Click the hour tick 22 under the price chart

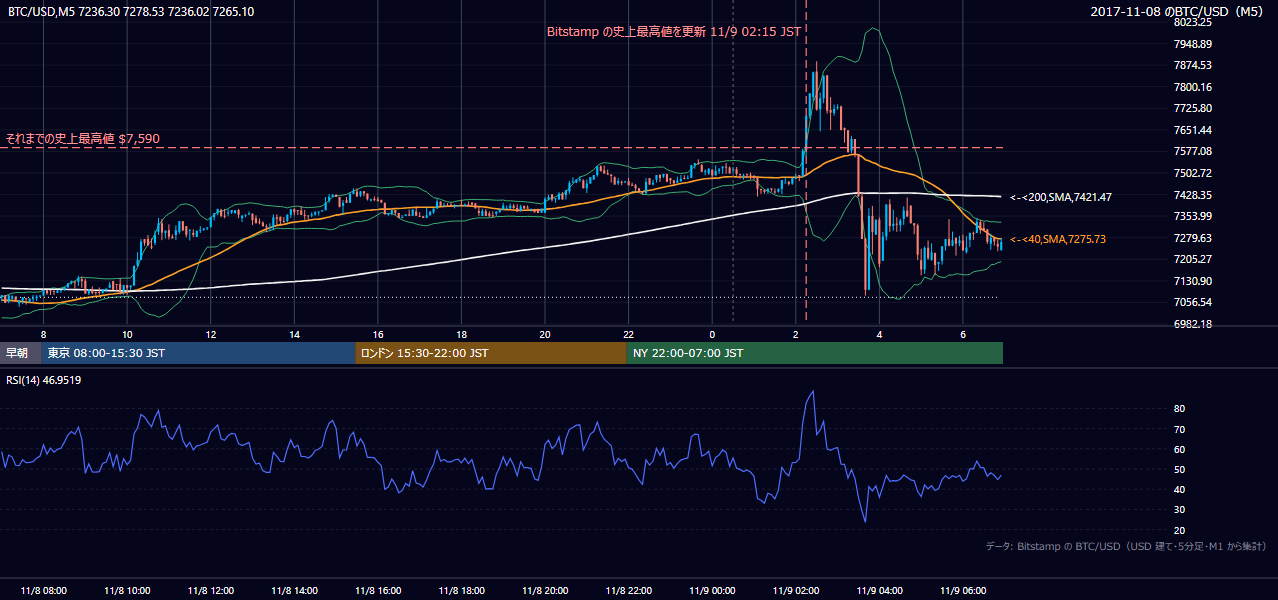point(628,334)
